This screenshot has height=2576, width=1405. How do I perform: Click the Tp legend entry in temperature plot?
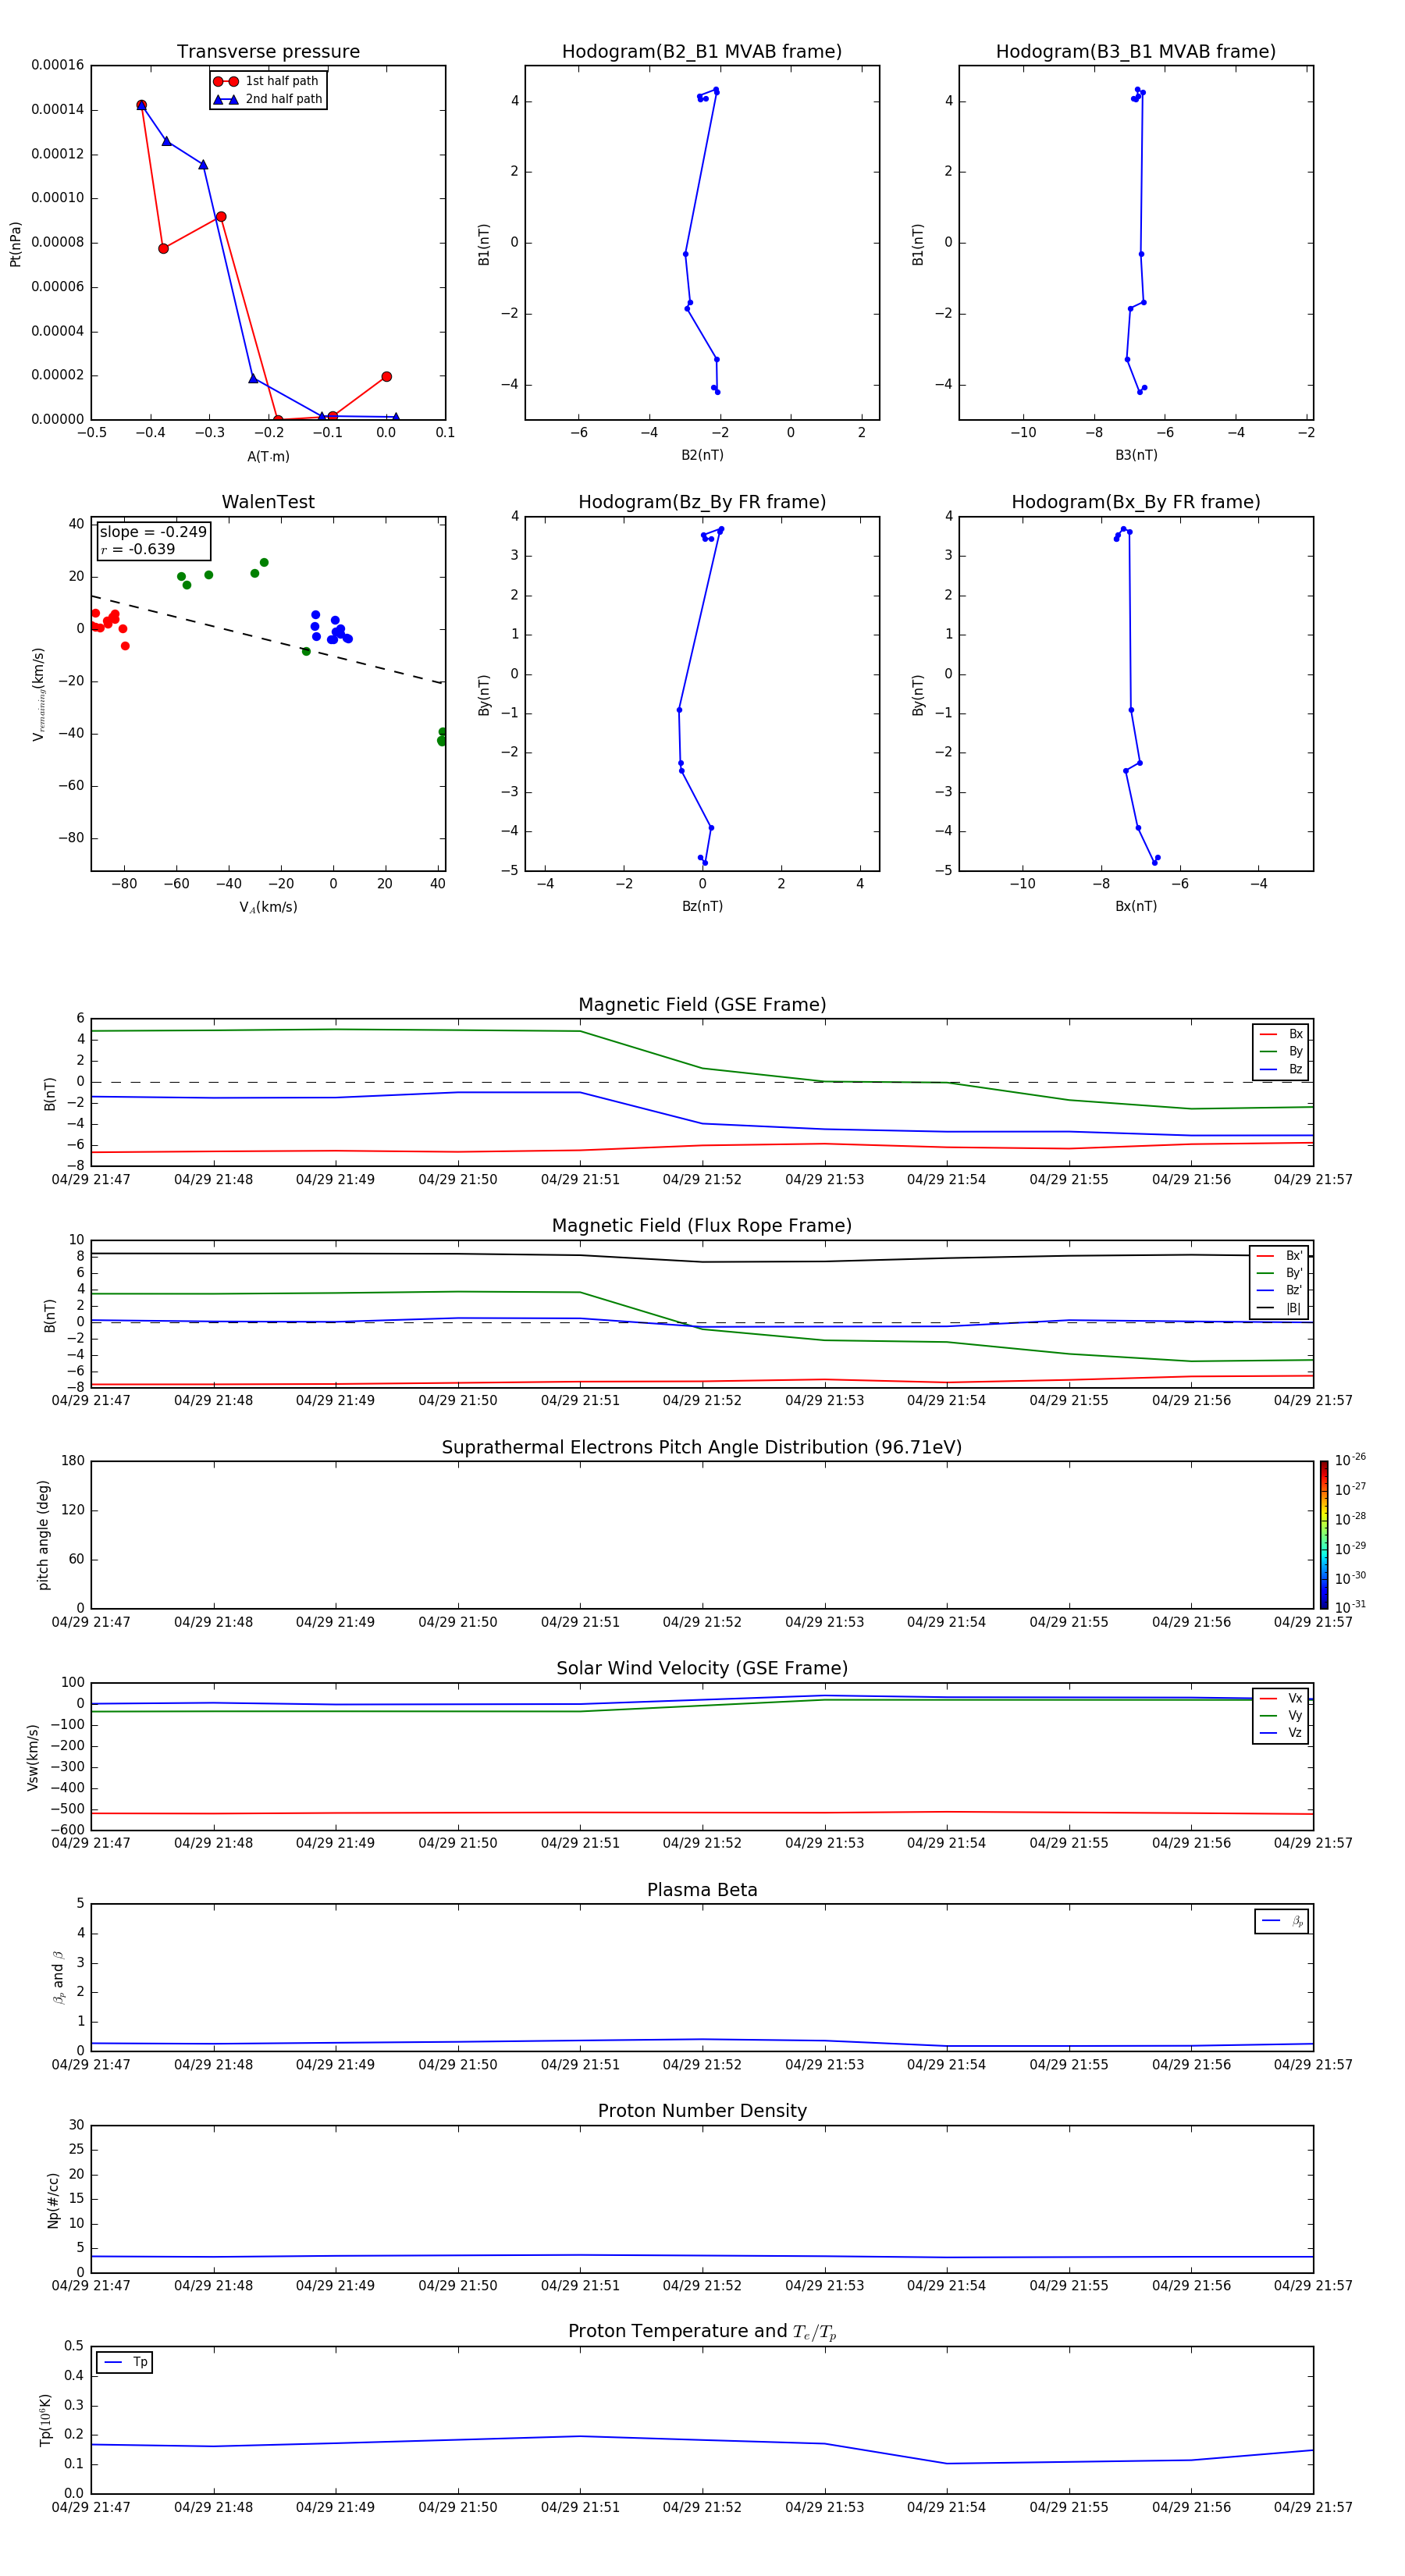[x=125, y=2363]
